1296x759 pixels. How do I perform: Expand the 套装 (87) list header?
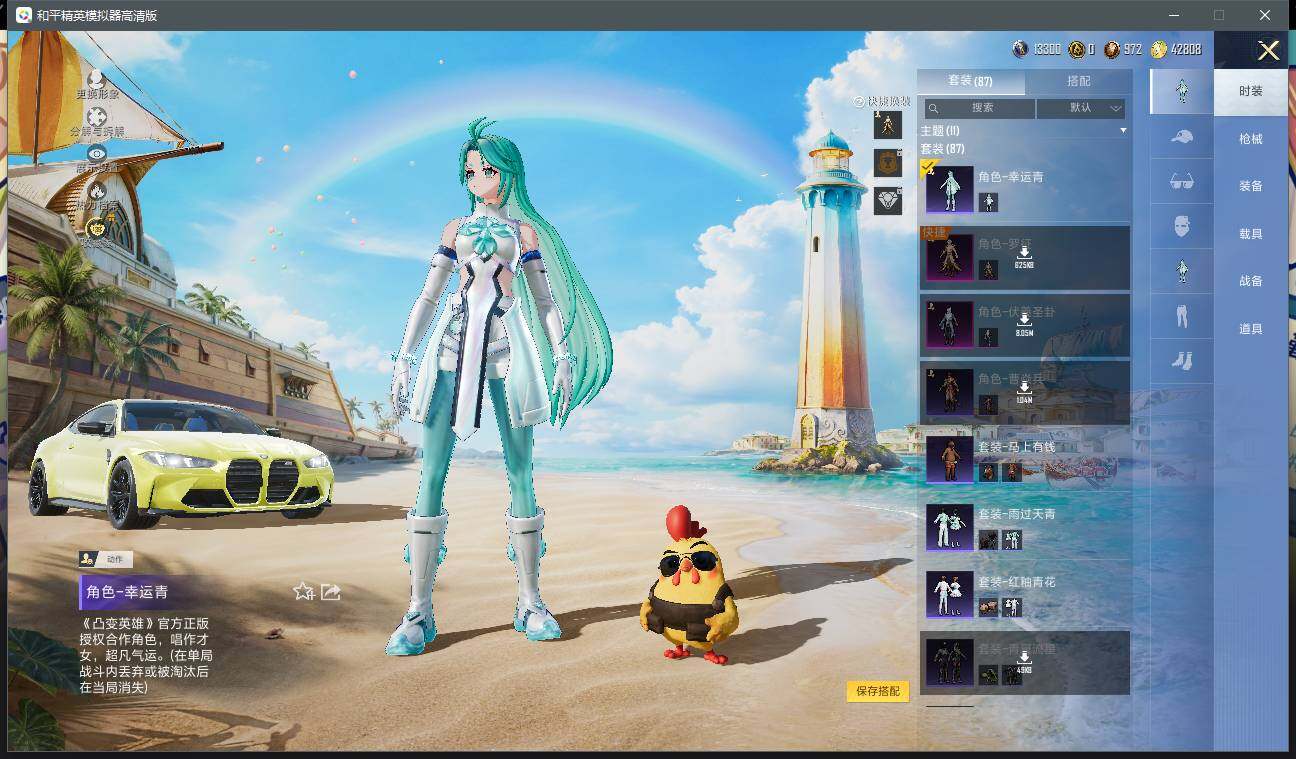(942, 148)
